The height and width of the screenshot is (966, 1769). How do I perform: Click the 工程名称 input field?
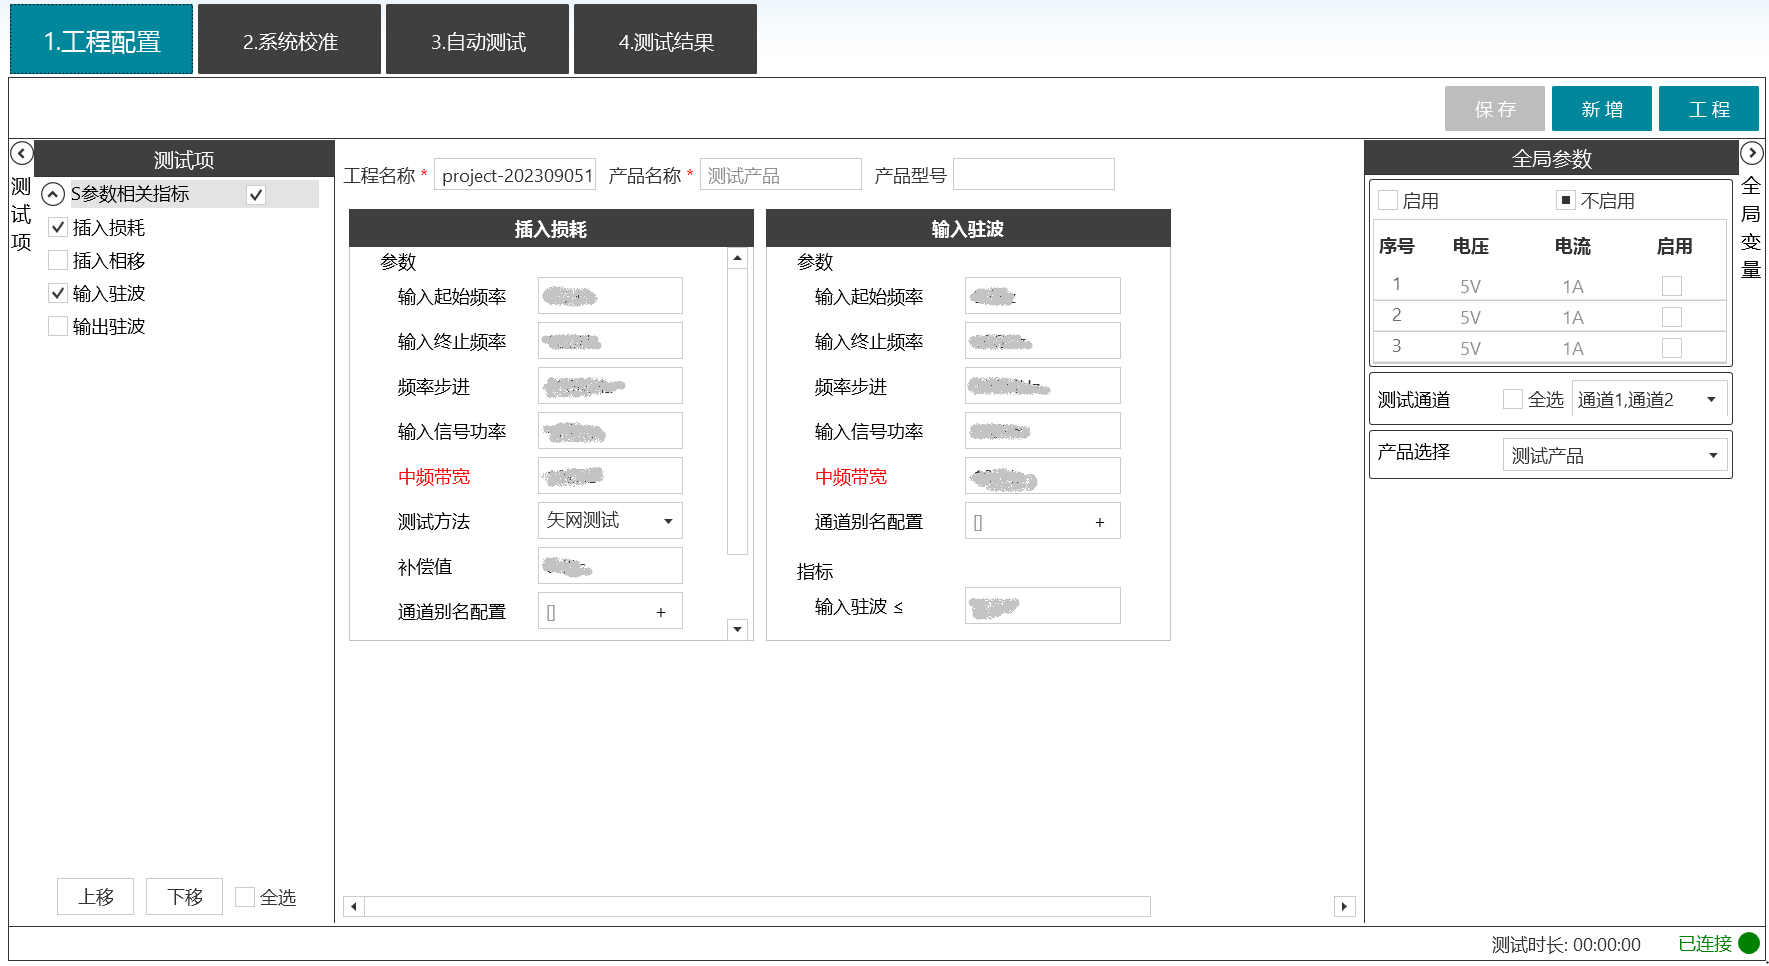(515, 175)
